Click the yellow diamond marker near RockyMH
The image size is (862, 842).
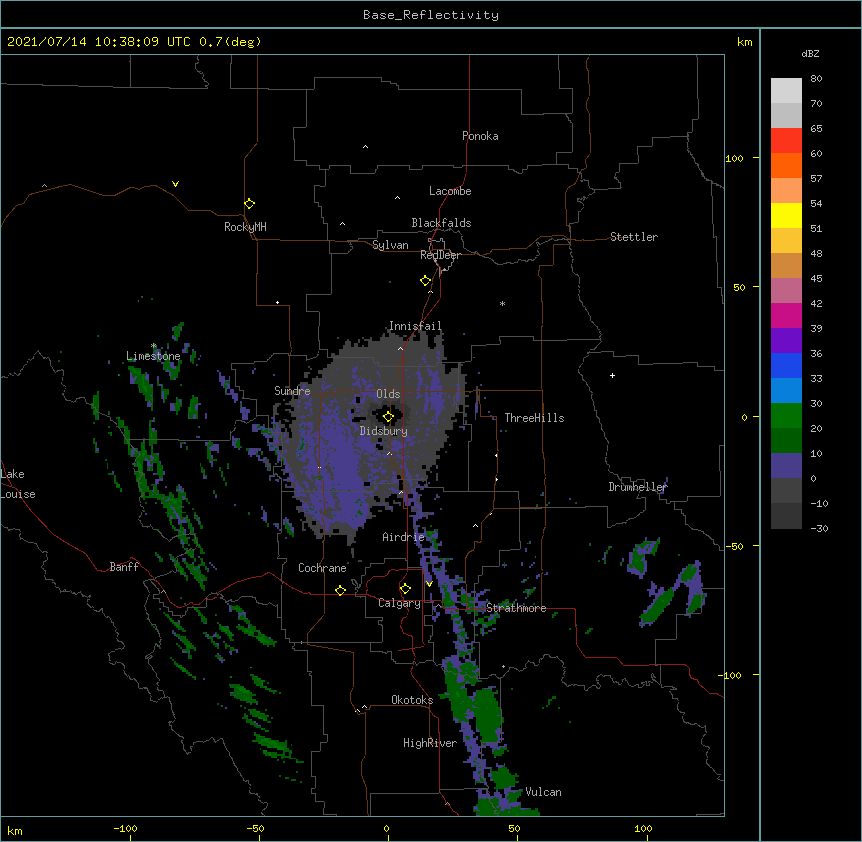point(249,204)
